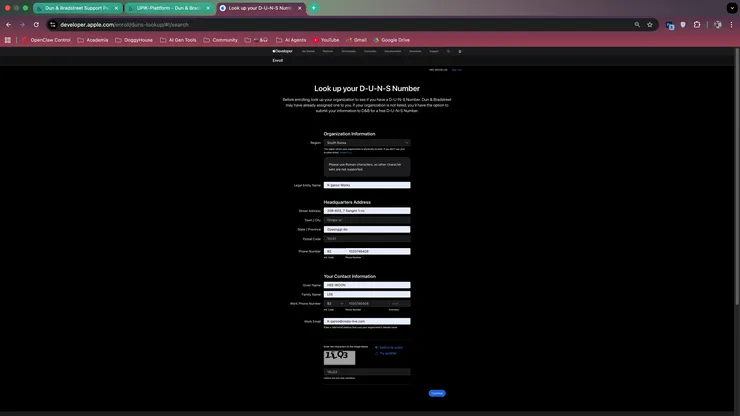Image resolution: width=740 pixels, height=416 pixels.
Task: Click the Legal Entity Name field
Action: tap(366, 185)
